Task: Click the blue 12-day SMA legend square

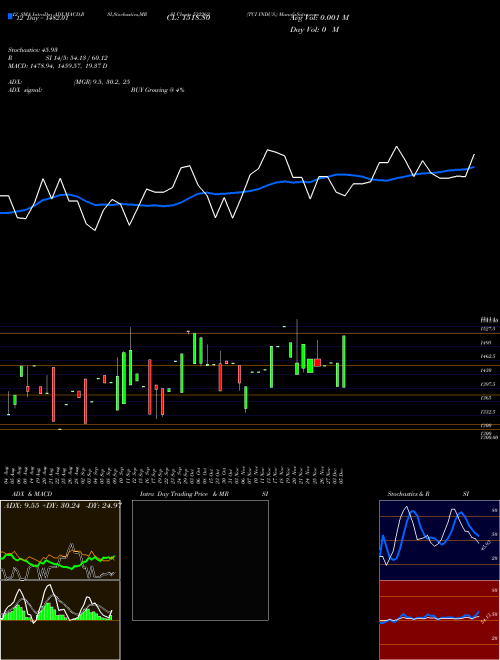Action: point(10,17)
